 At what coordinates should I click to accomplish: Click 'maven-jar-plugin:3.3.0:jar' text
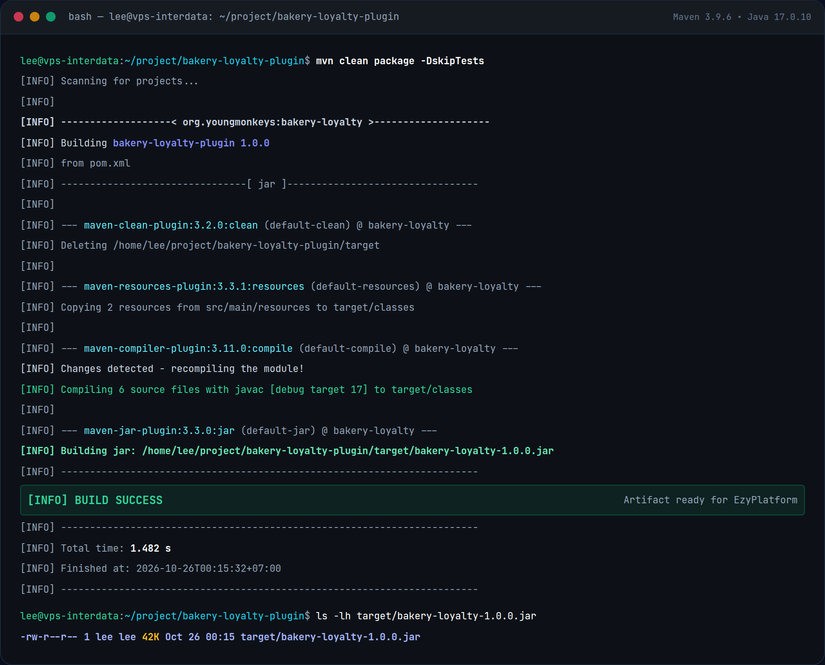coord(159,431)
